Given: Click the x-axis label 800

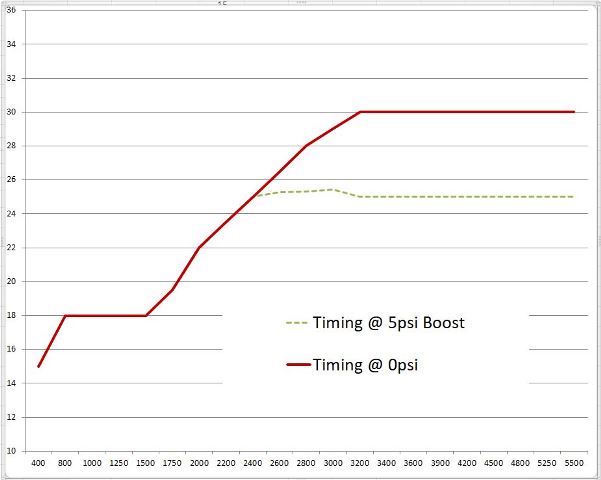Looking at the screenshot, I should click(x=65, y=463).
